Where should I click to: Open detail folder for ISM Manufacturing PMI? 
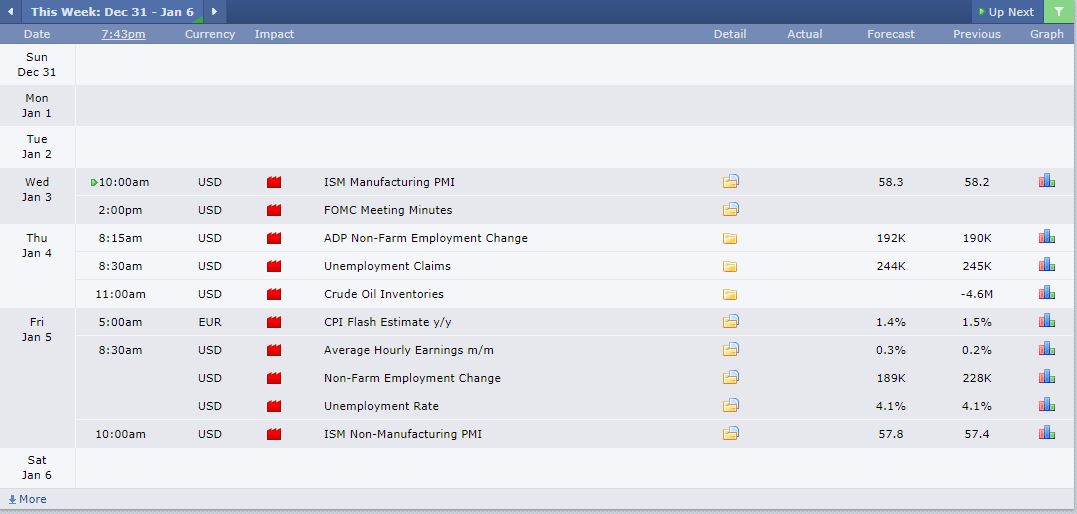click(730, 182)
